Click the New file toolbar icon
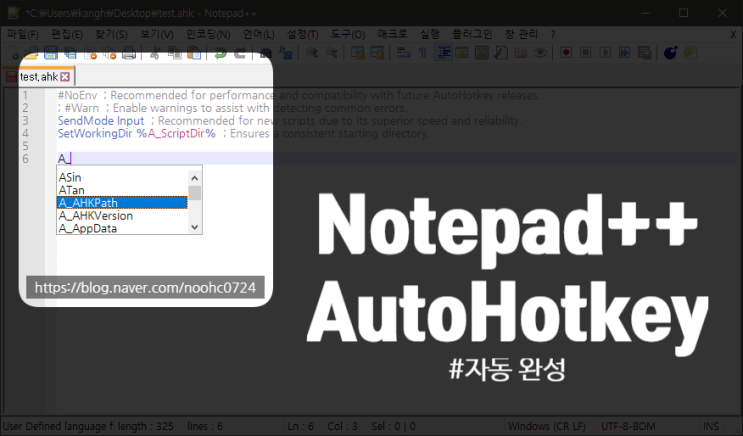Viewport: 743px width, 436px height. pos(12,53)
